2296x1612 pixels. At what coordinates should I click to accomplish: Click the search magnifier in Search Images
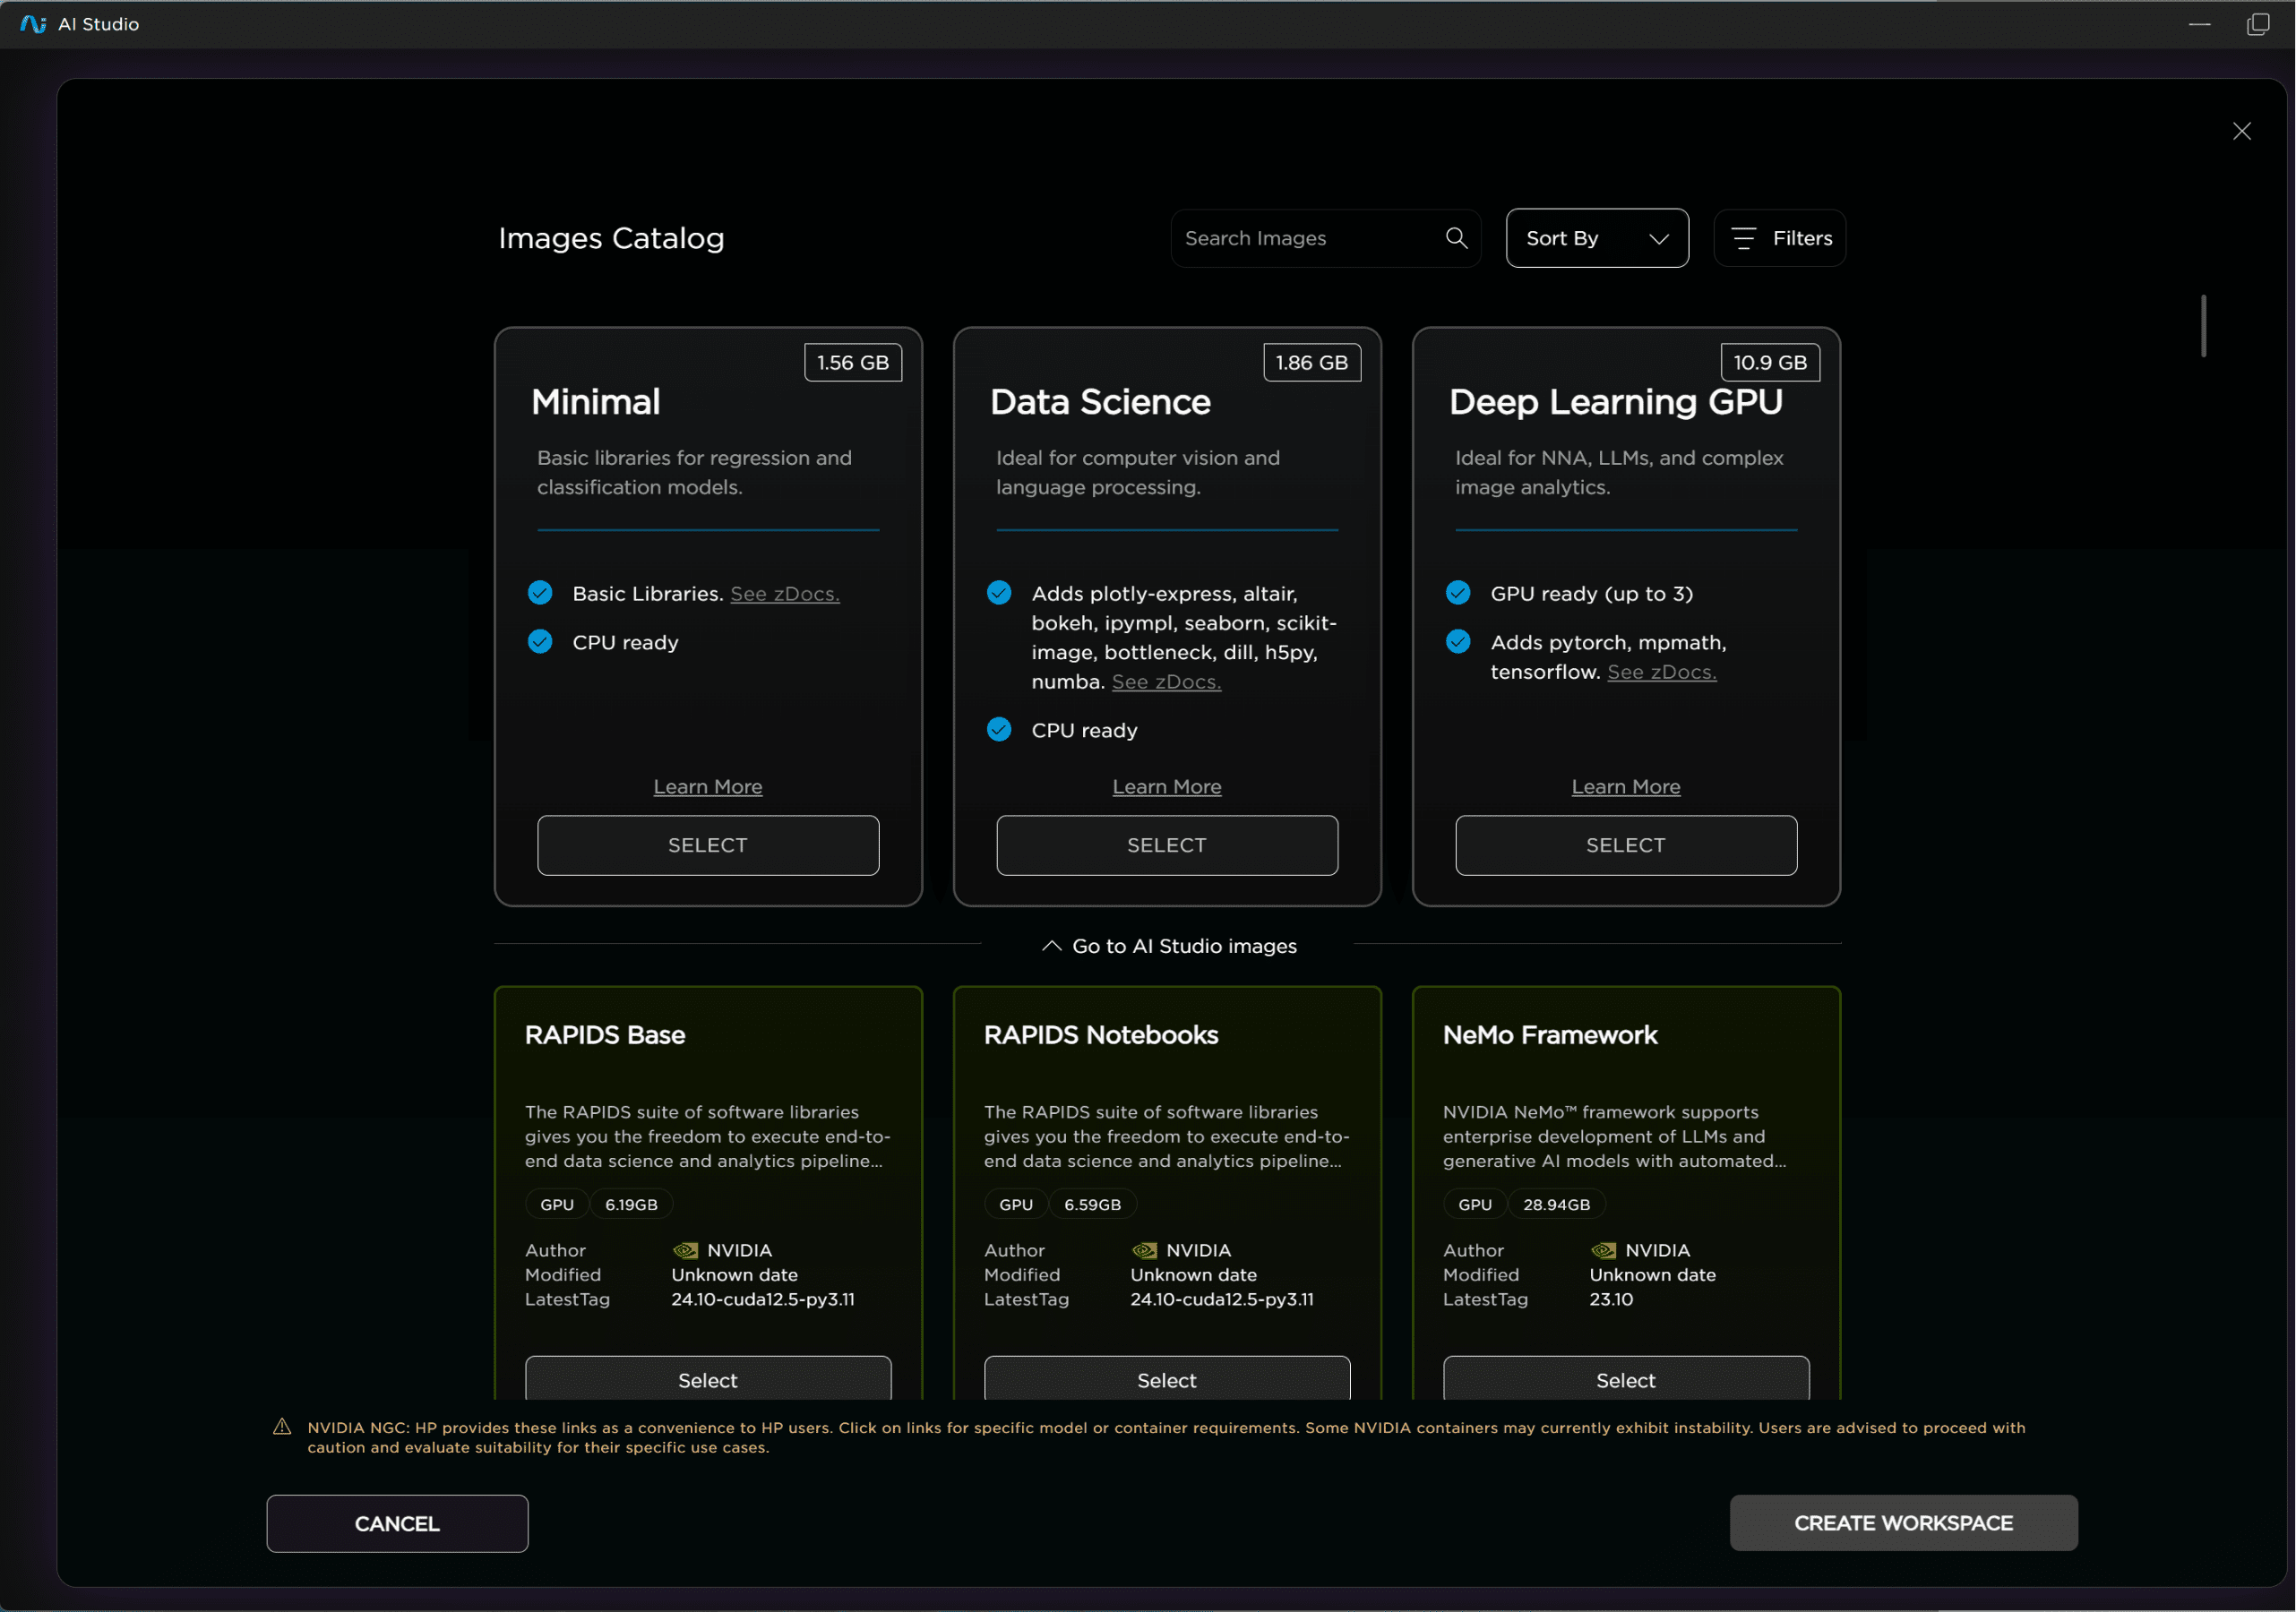[x=1456, y=238]
